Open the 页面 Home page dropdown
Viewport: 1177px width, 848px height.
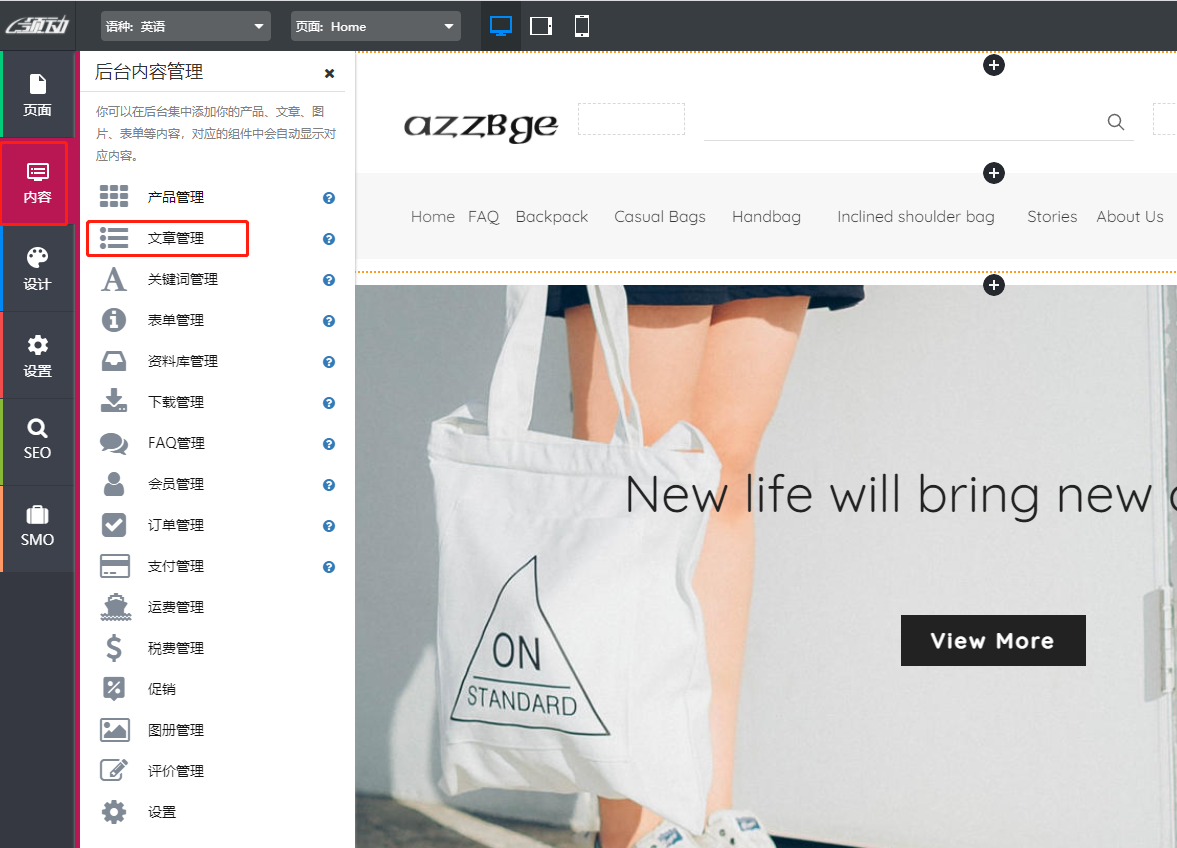point(375,27)
